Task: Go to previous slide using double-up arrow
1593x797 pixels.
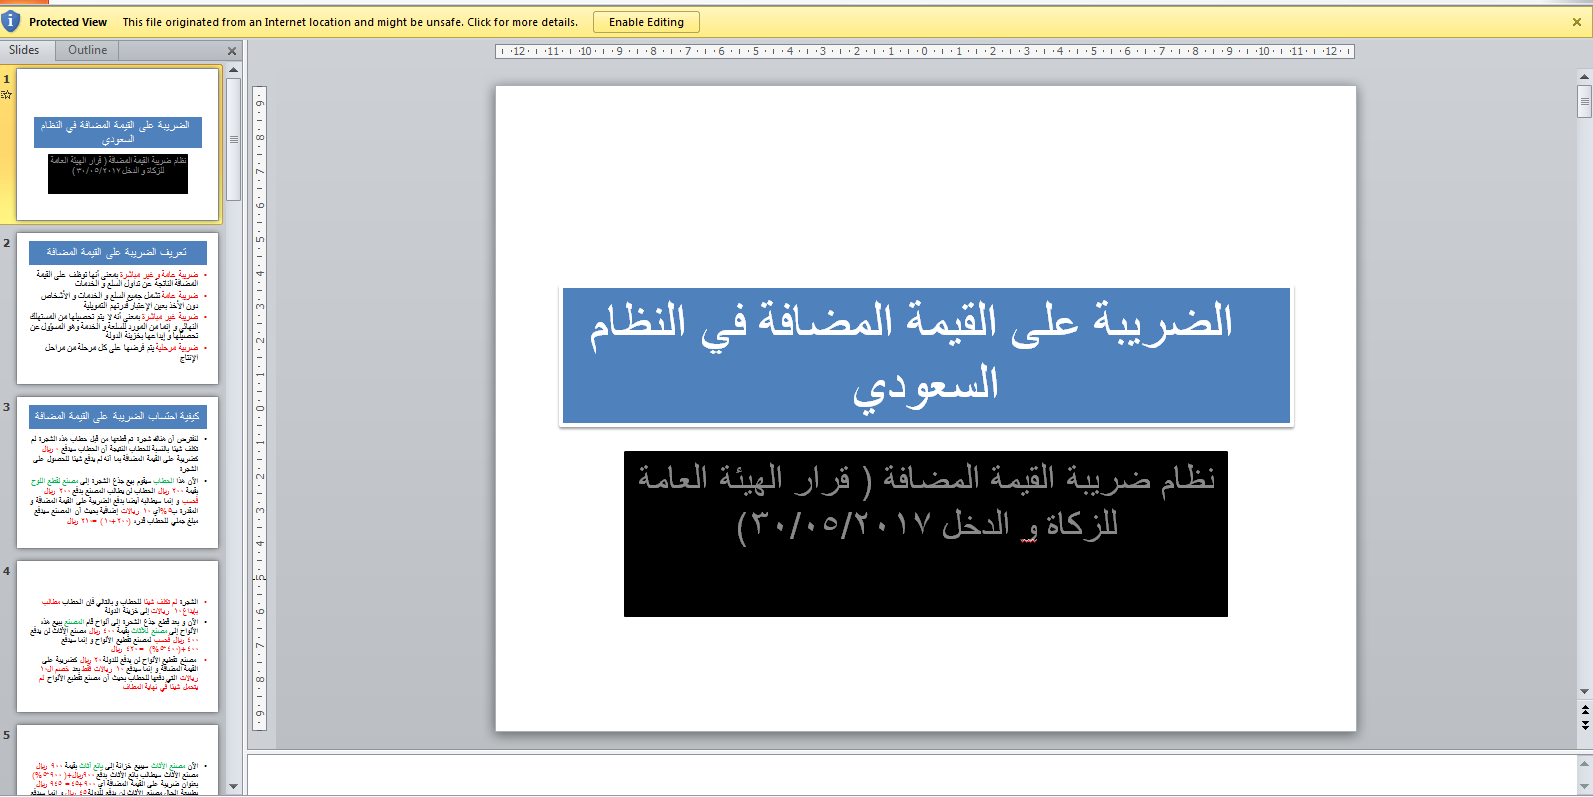Action: pyautogui.click(x=1585, y=710)
